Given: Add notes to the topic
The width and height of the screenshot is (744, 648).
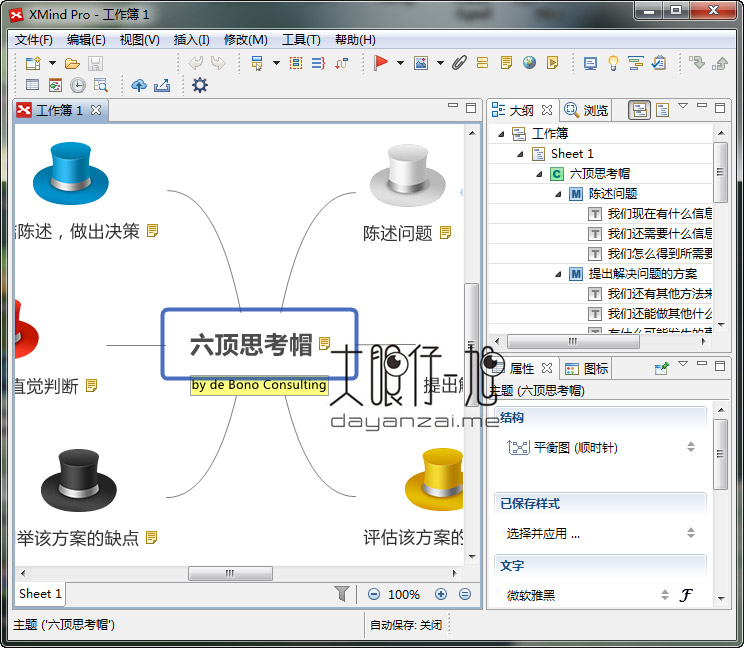Looking at the screenshot, I should click(x=506, y=63).
